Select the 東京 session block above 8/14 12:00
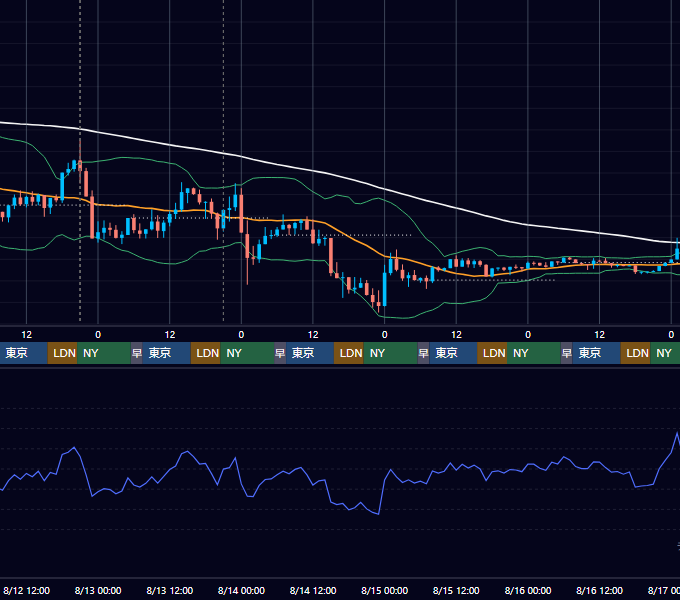 tap(310, 353)
